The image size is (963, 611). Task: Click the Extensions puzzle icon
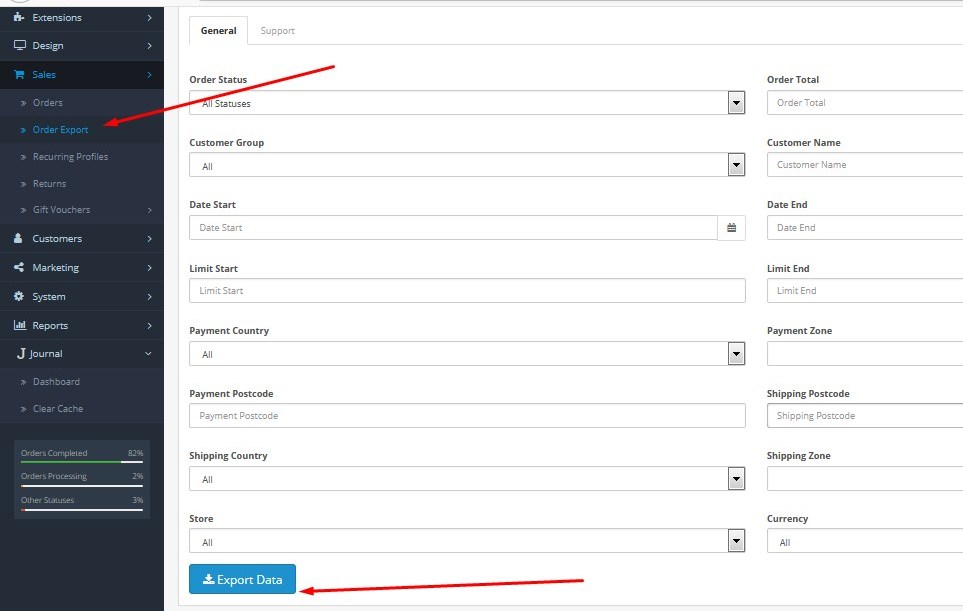point(19,17)
